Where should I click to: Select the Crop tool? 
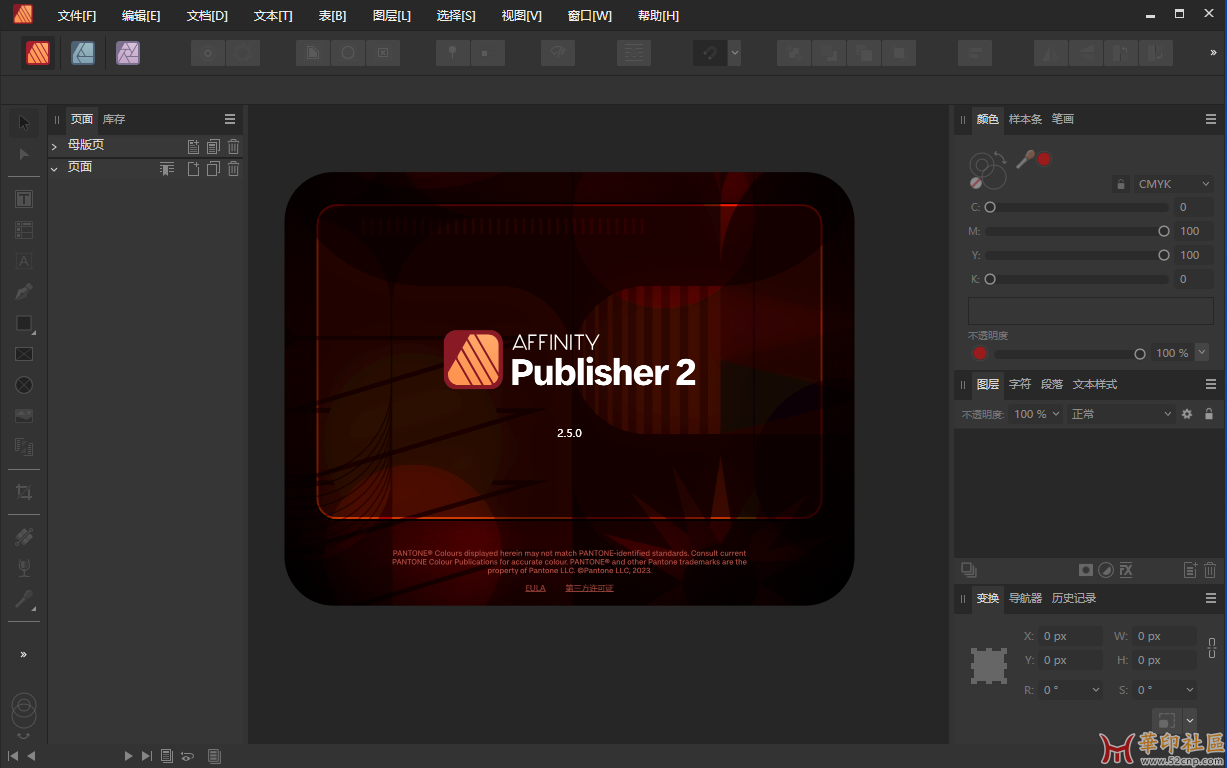24,492
